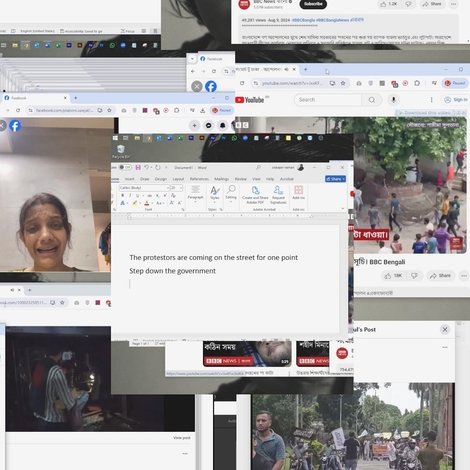Collapse the Word ribbon chevron

(343, 209)
